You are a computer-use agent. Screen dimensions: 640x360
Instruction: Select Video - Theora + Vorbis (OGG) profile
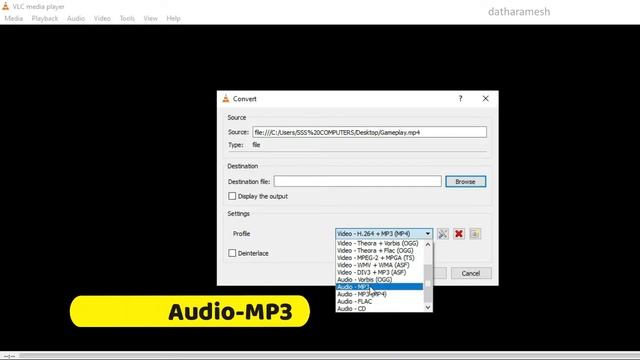coord(380,243)
